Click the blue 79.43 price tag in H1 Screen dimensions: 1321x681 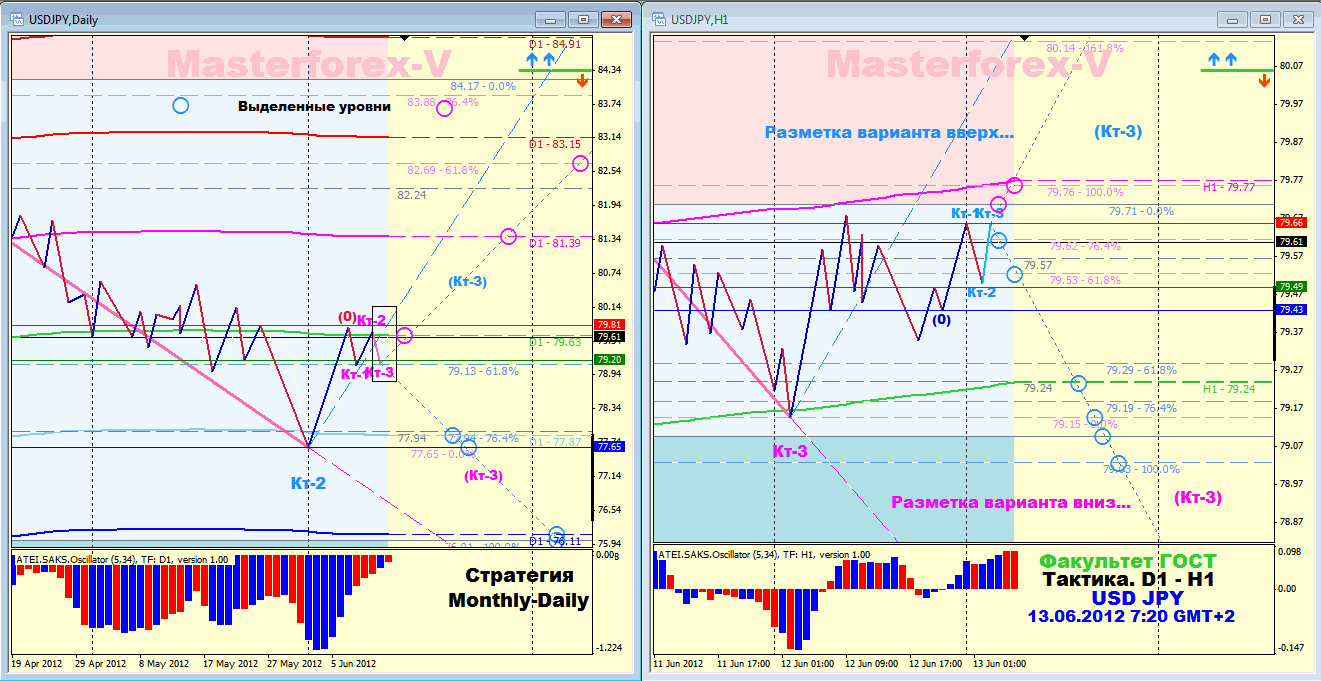click(1290, 310)
